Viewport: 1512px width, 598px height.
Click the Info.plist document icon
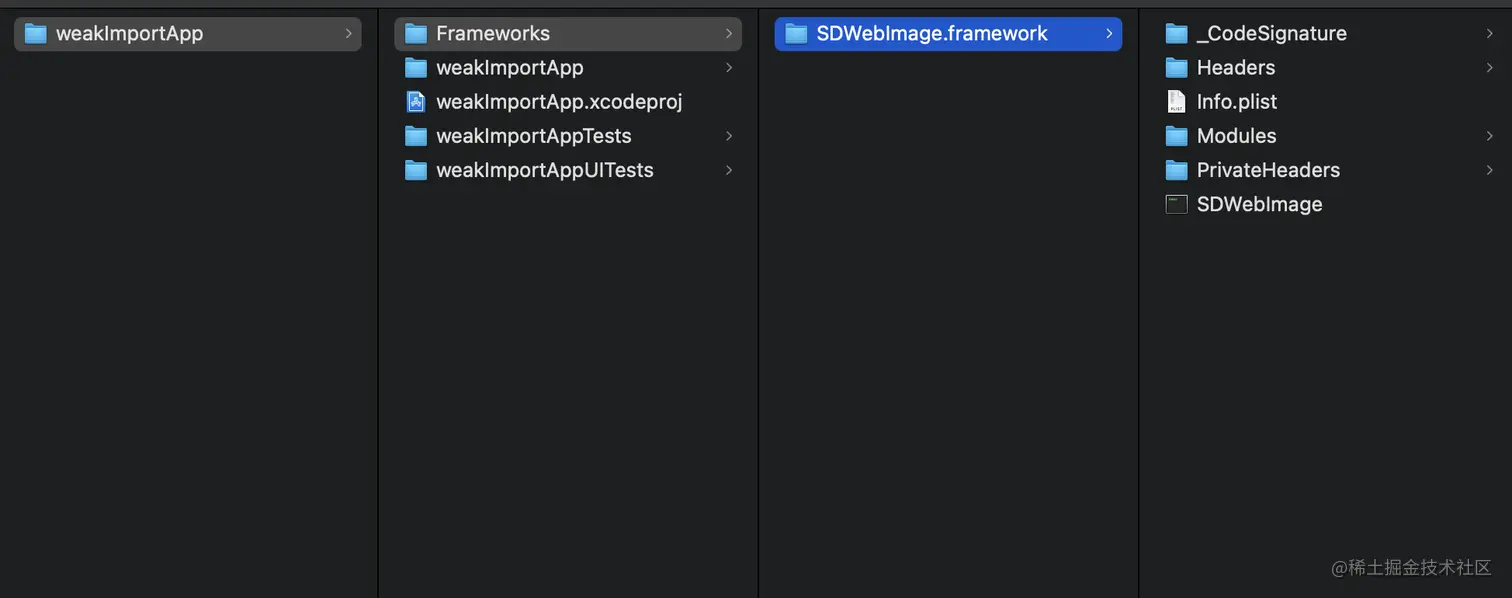(x=1177, y=102)
